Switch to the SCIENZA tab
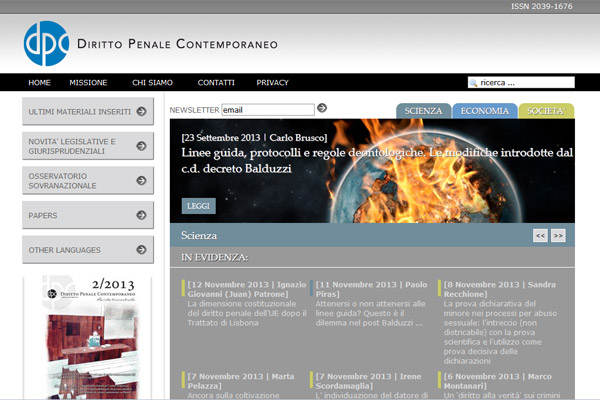 [x=424, y=111]
